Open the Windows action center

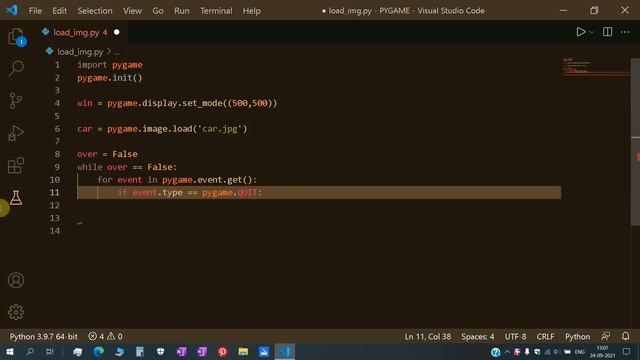tap(627, 351)
